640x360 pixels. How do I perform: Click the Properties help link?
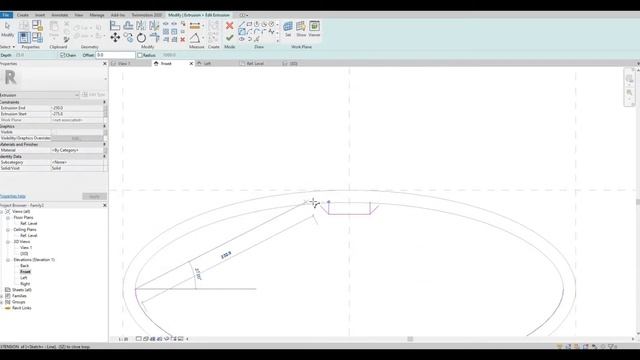13,196
